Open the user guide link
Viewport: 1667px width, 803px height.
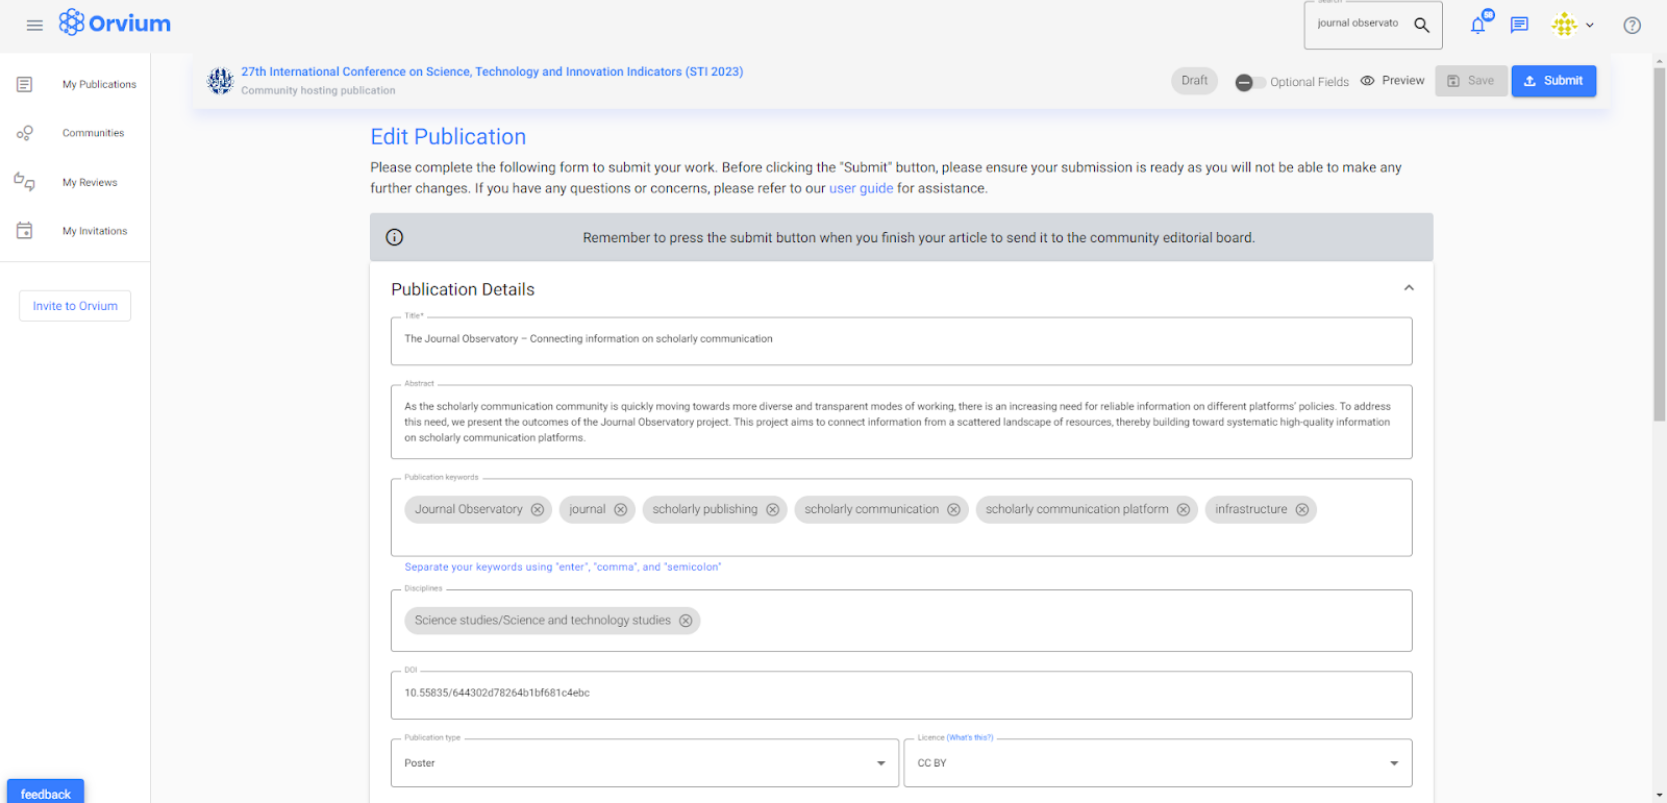click(861, 188)
